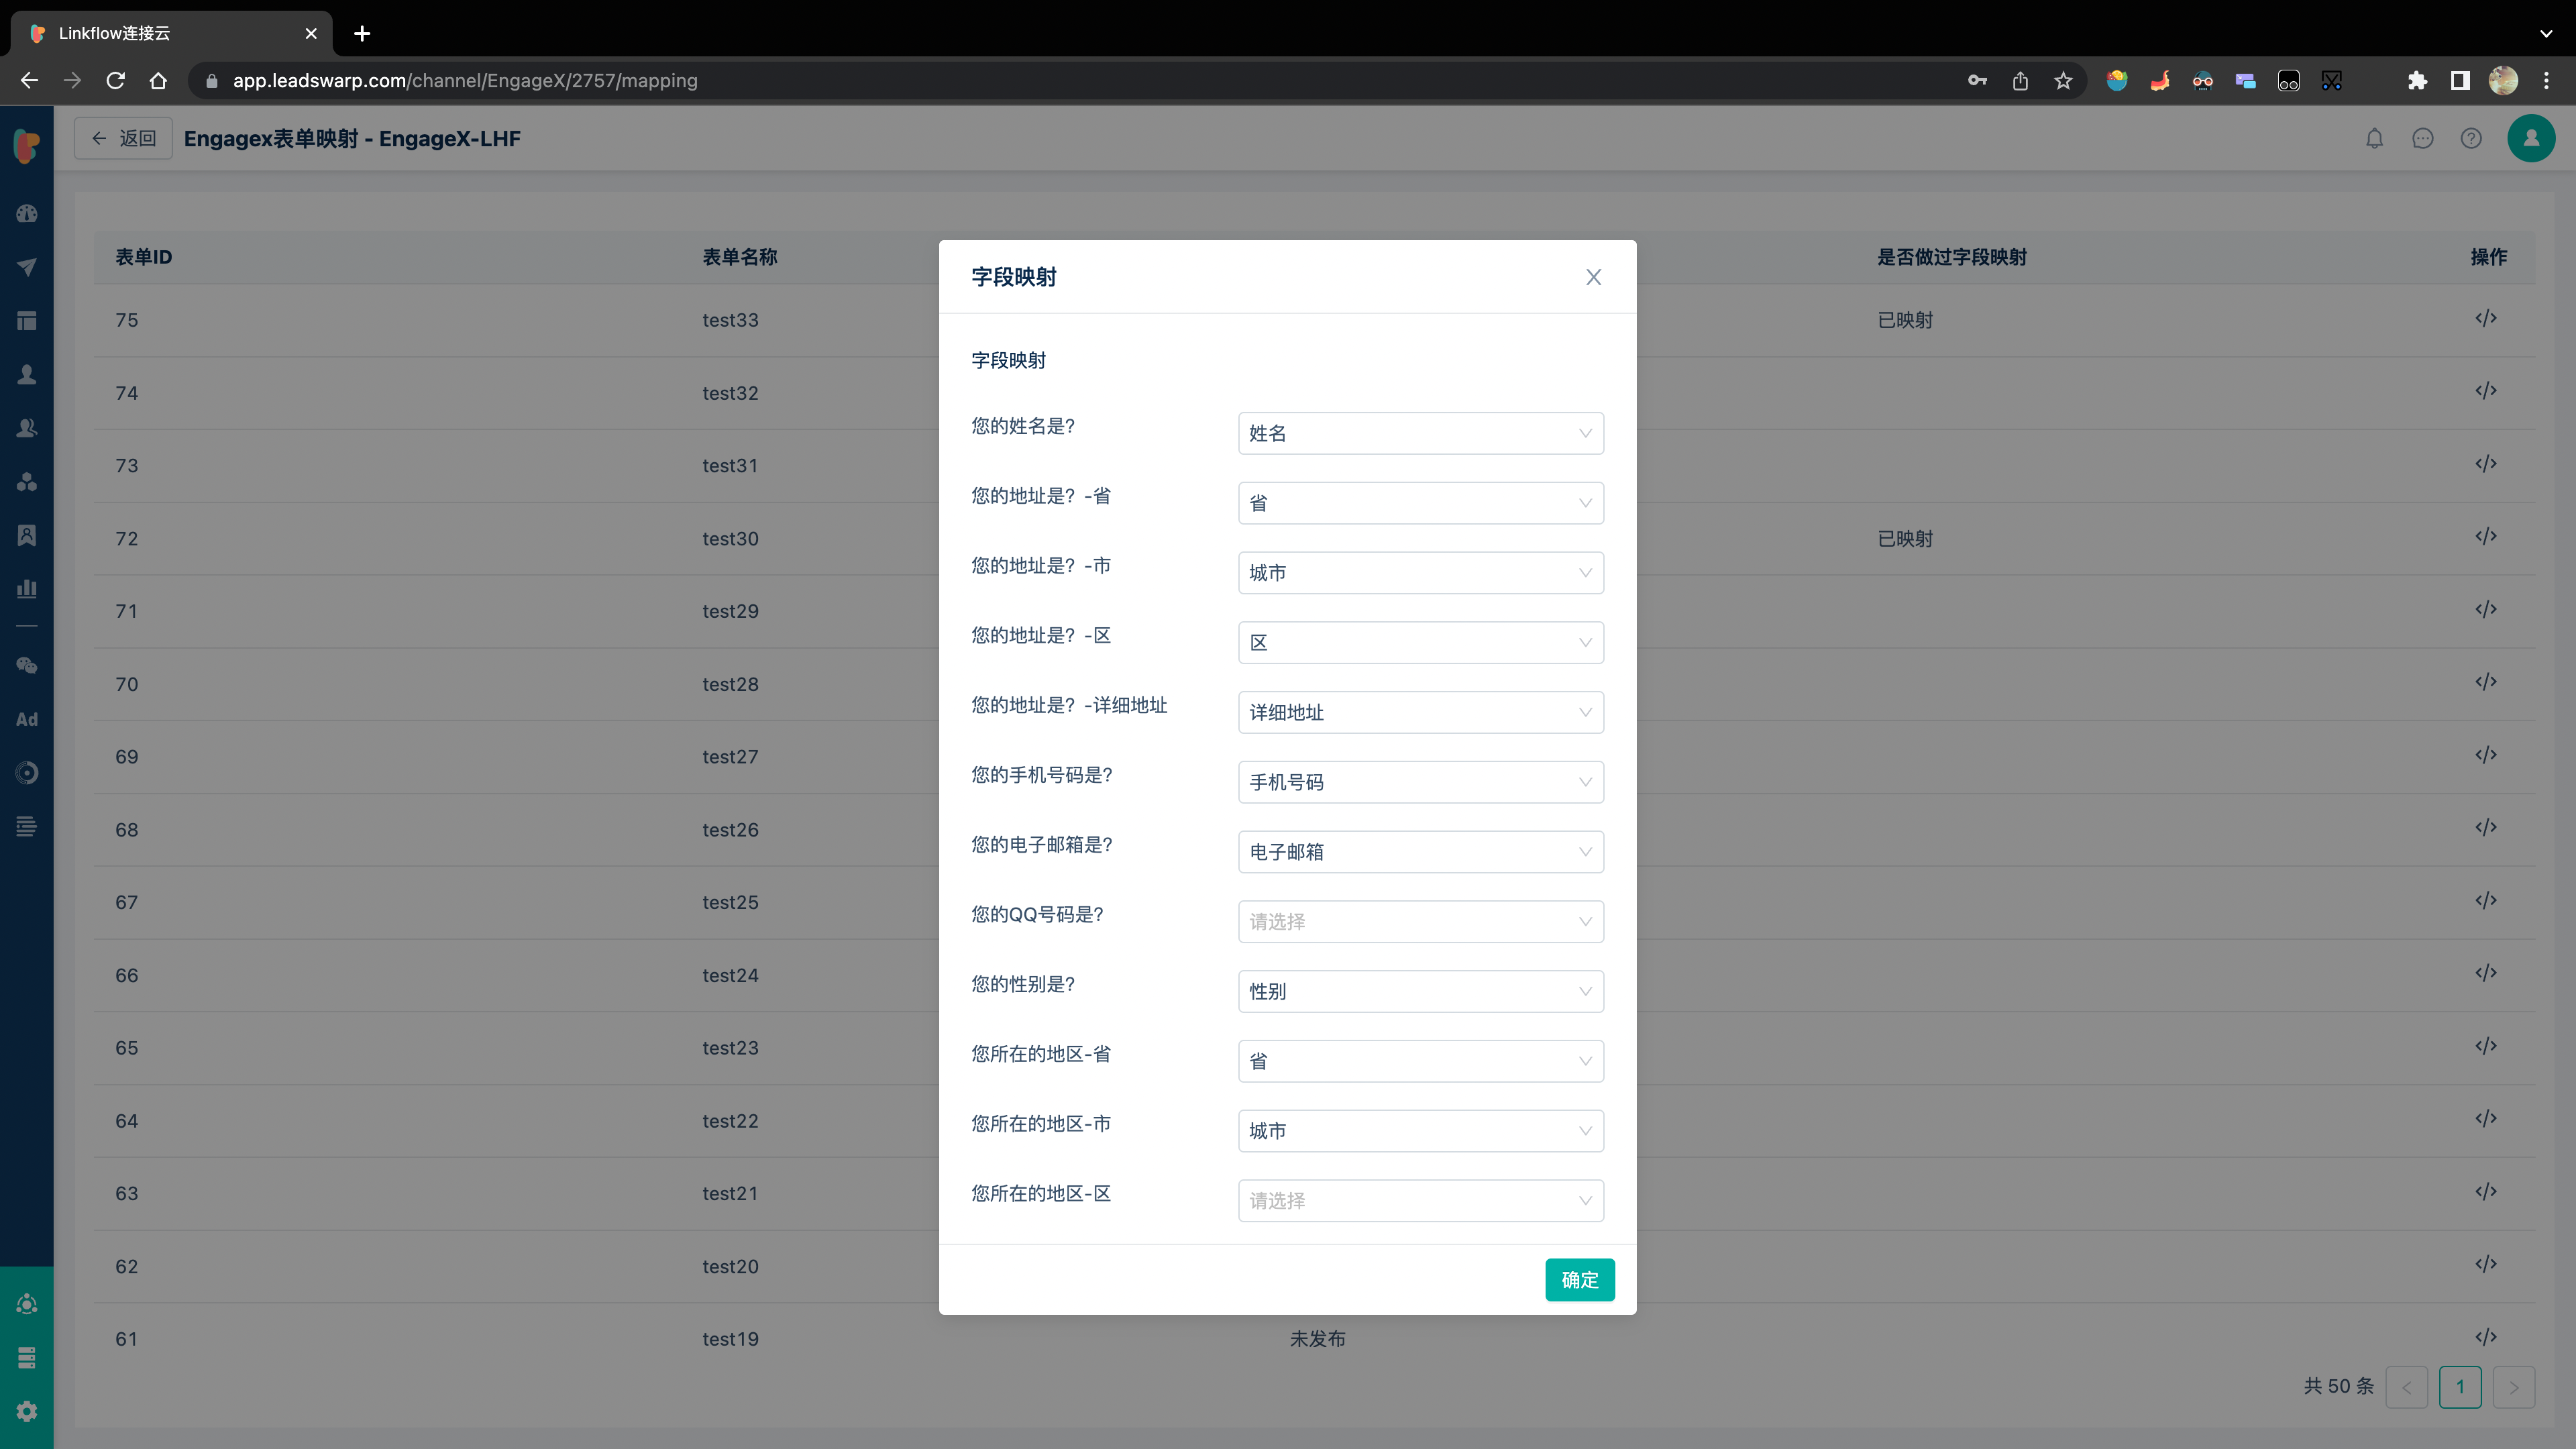Go to pagination page 1
2576x1449 pixels.
2460,1386
